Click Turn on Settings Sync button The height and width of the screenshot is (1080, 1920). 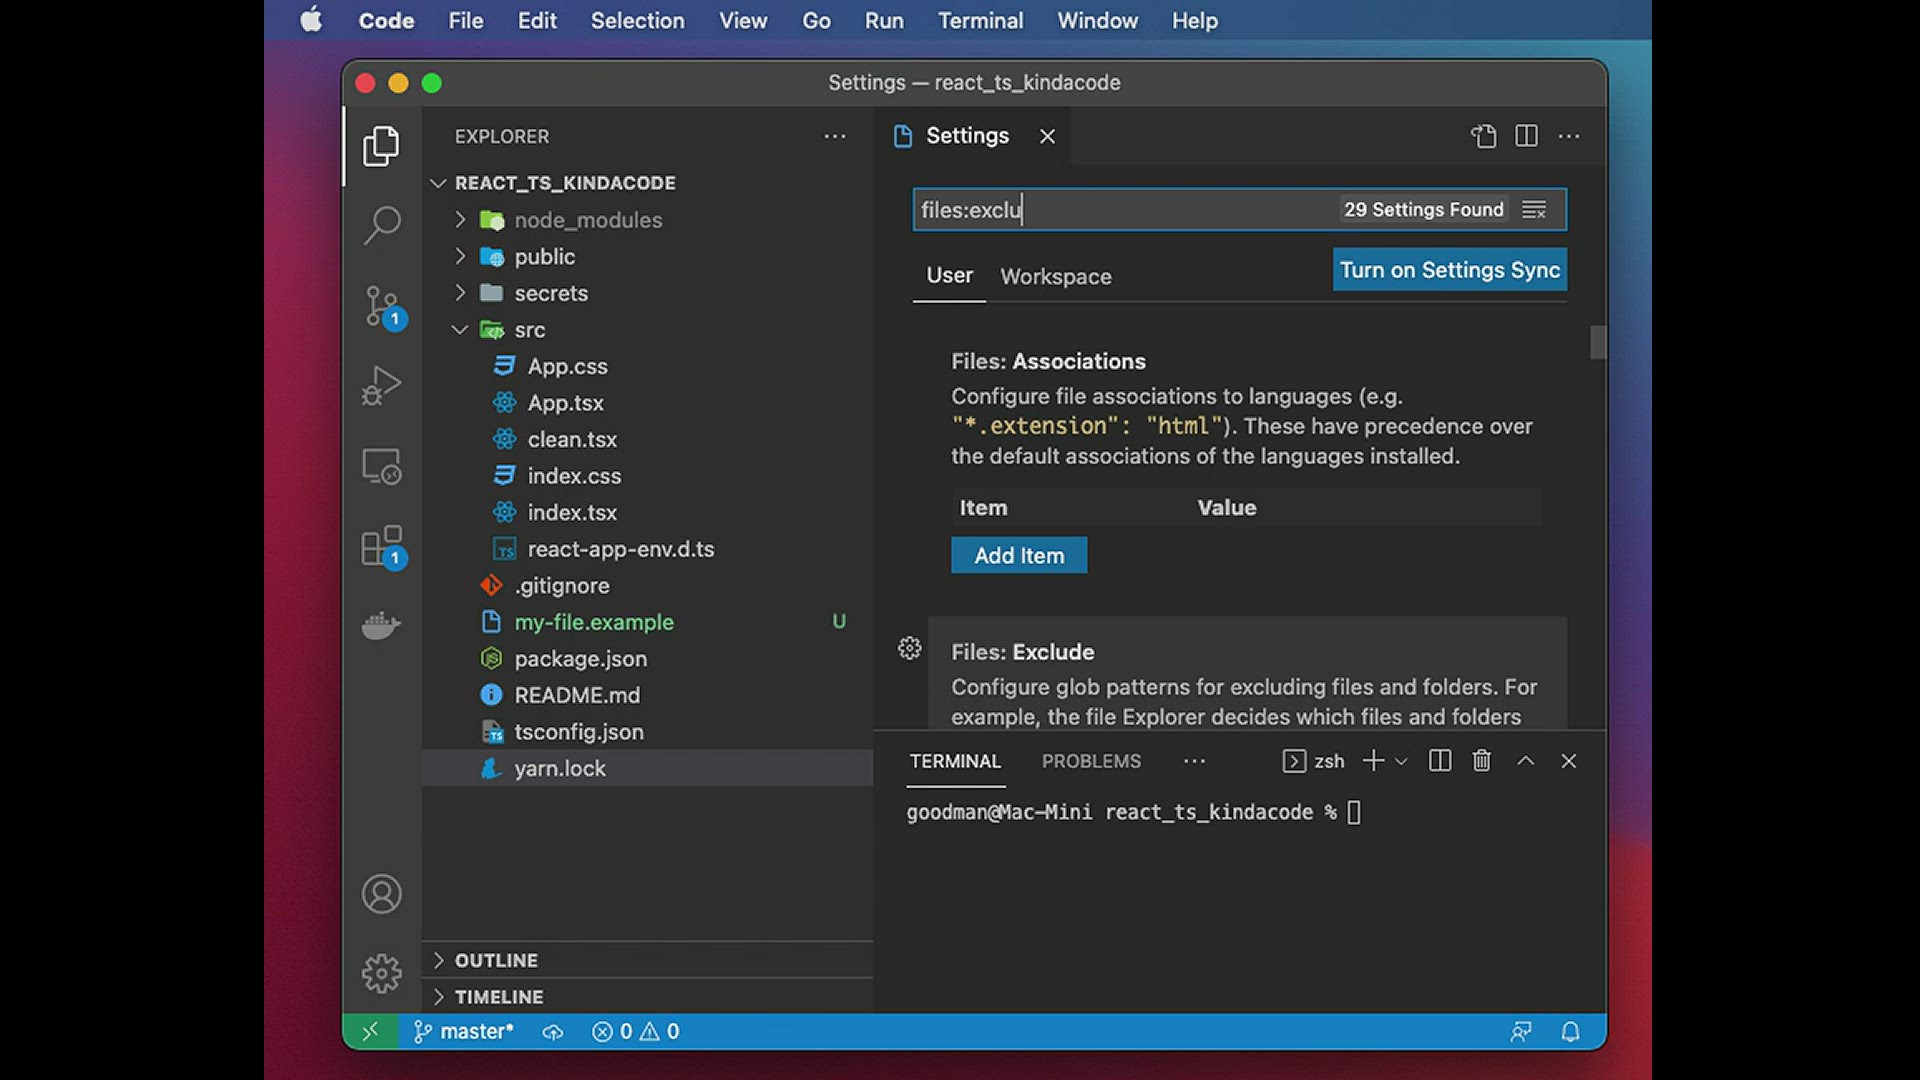(x=1449, y=270)
